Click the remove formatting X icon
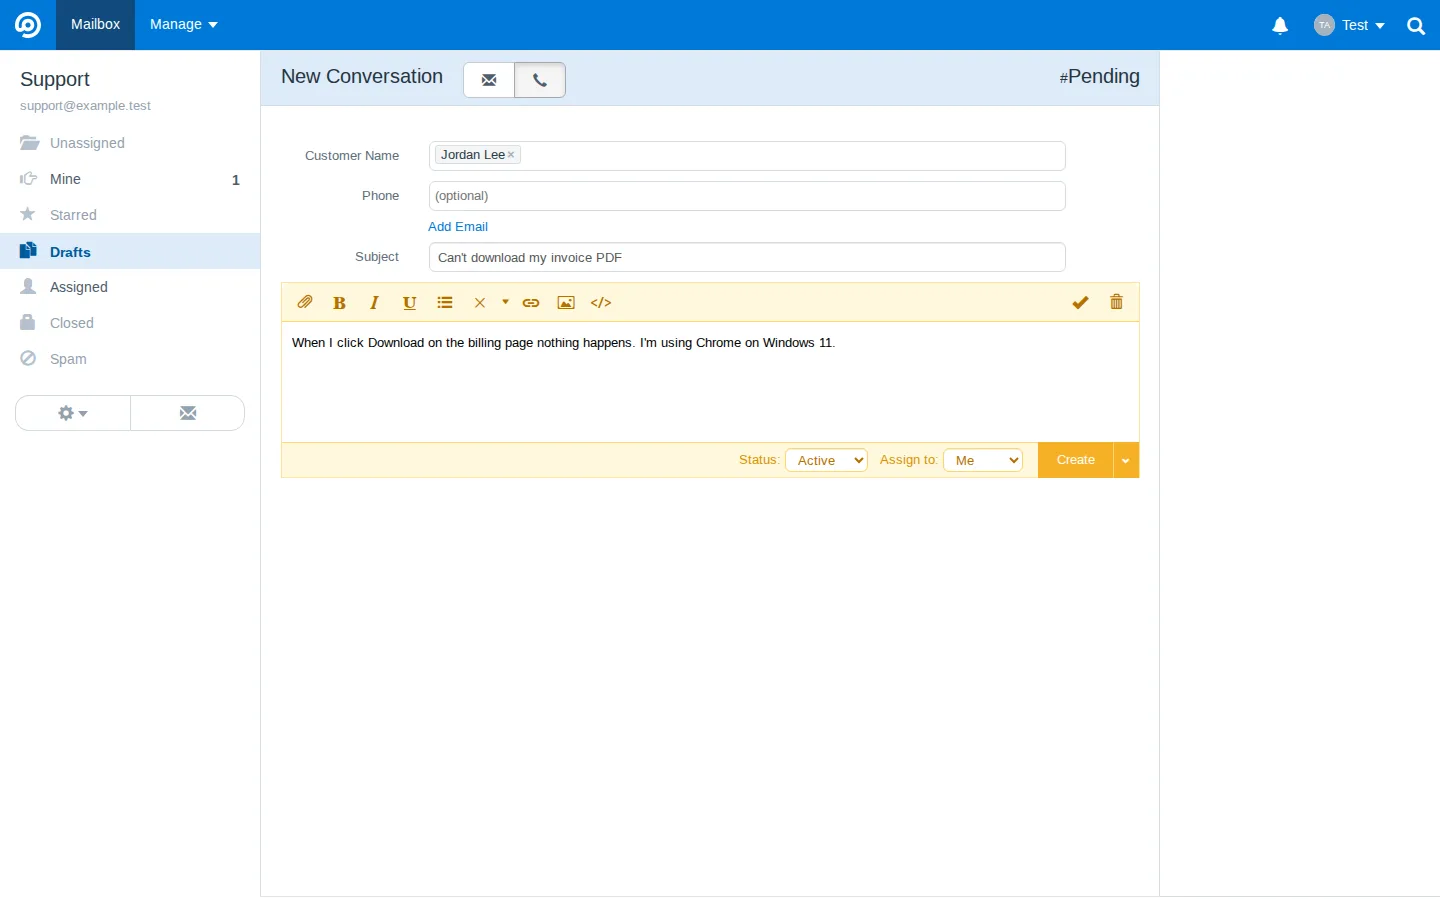 point(480,303)
